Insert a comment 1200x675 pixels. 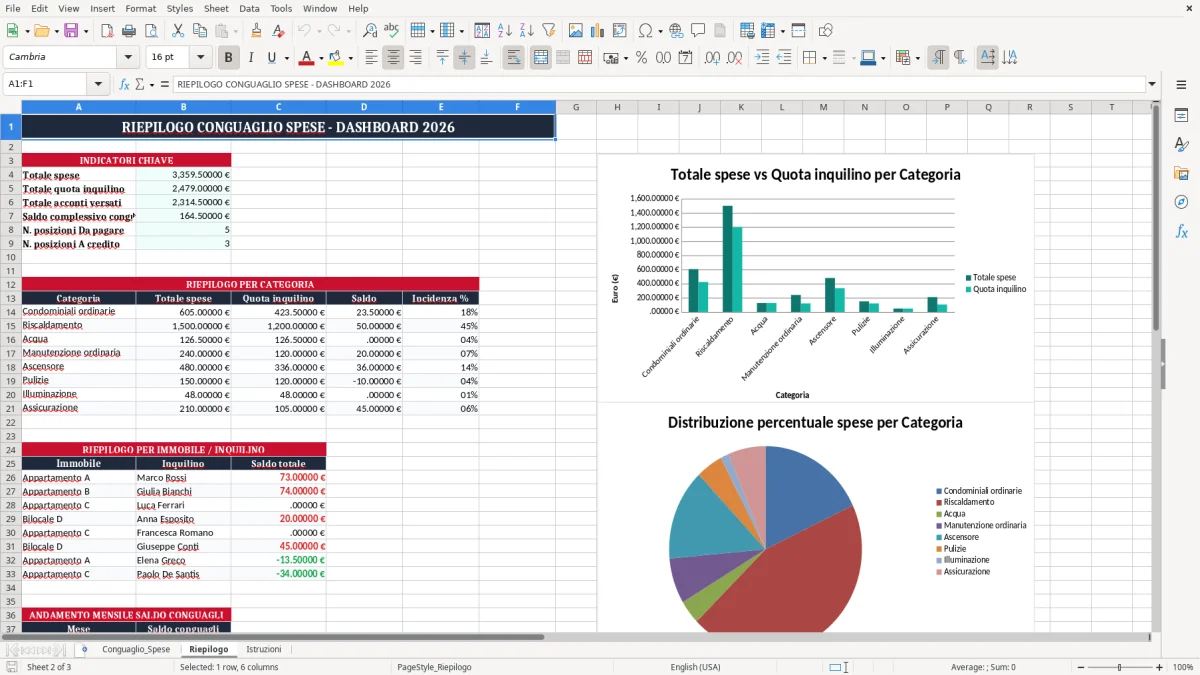[x=698, y=31]
